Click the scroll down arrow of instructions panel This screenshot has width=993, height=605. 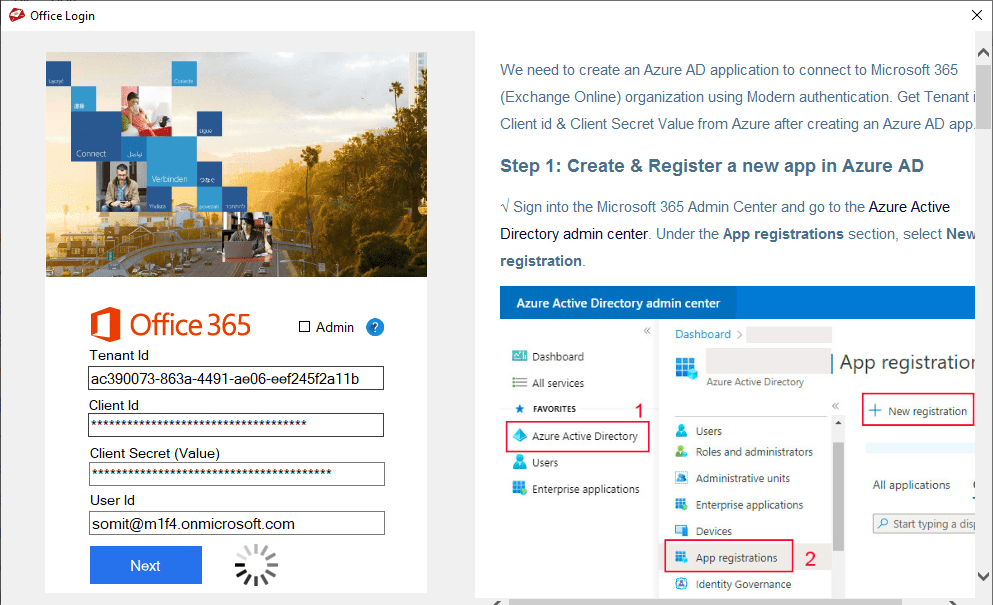click(x=983, y=576)
